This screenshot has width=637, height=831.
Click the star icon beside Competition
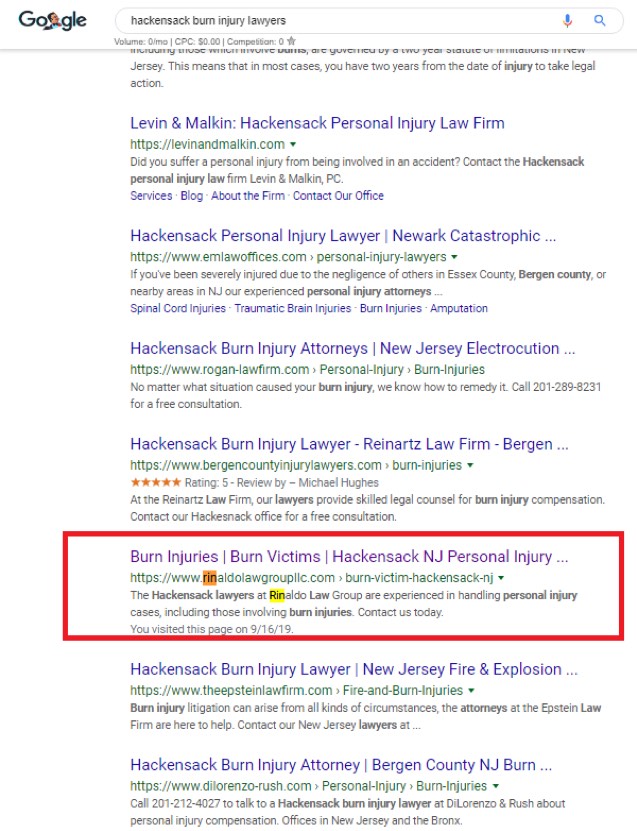[291, 41]
